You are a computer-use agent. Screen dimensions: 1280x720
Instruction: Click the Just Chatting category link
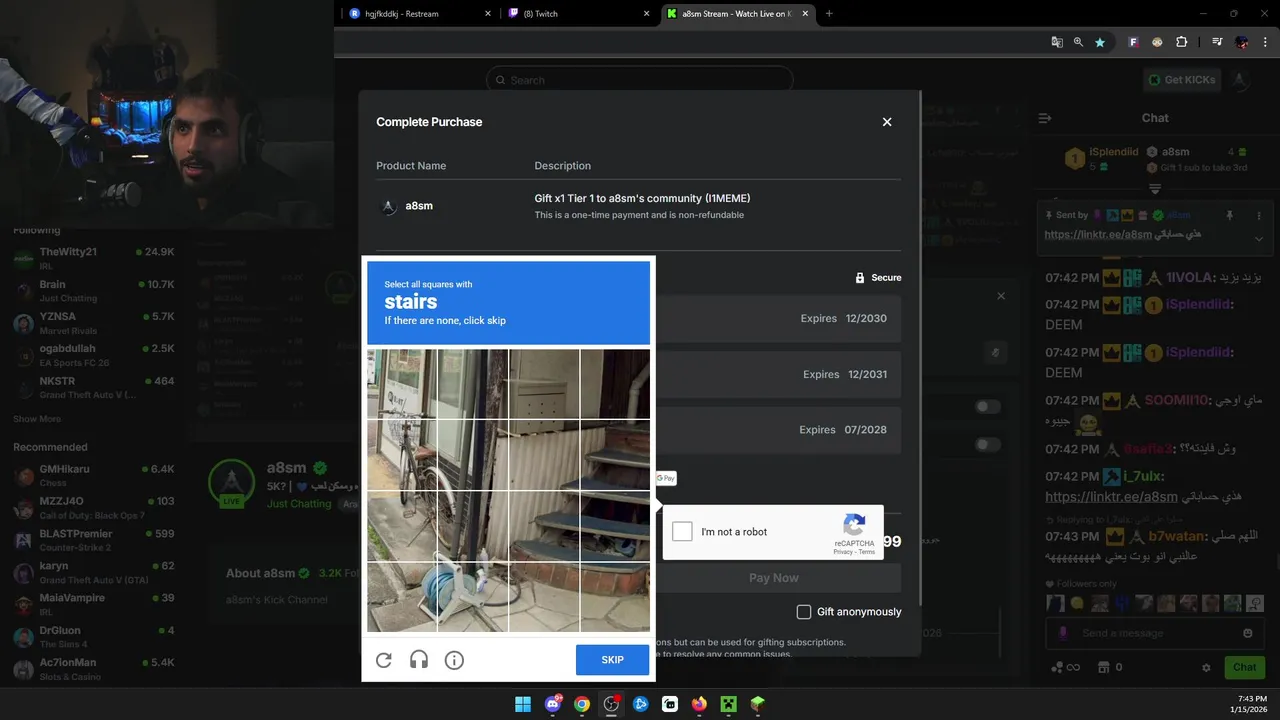coord(299,504)
